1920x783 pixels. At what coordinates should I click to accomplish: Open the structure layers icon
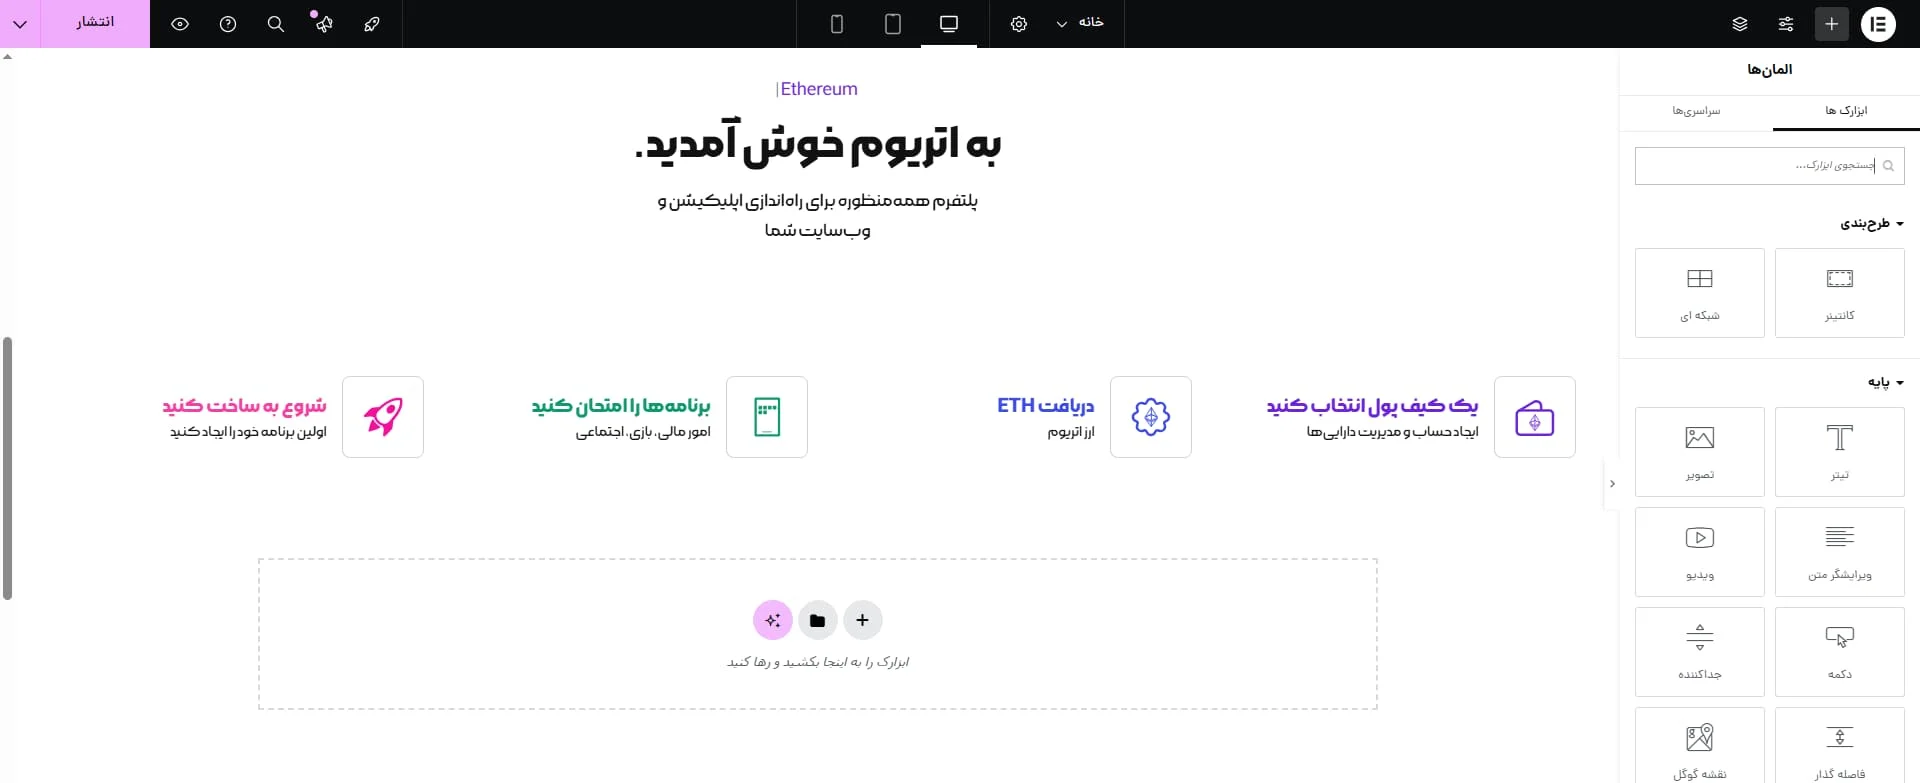point(1740,24)
